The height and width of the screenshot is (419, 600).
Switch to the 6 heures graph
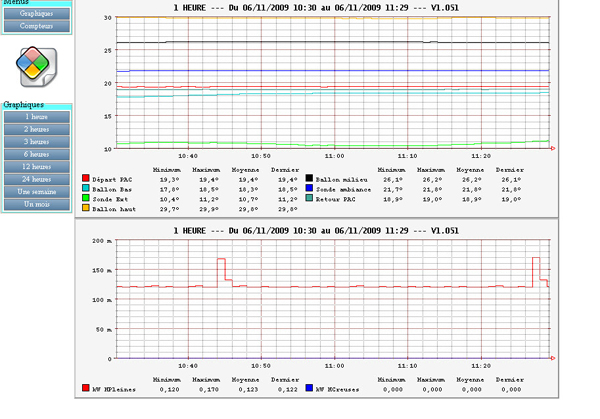tap(36, 154)
